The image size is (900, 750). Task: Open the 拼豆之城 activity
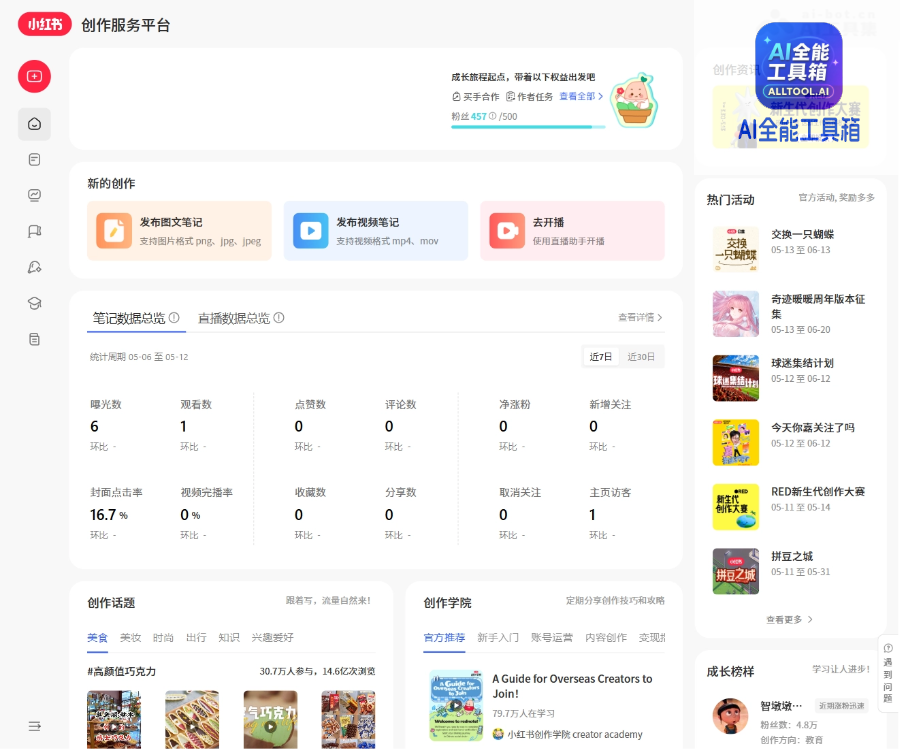point(792,557)
